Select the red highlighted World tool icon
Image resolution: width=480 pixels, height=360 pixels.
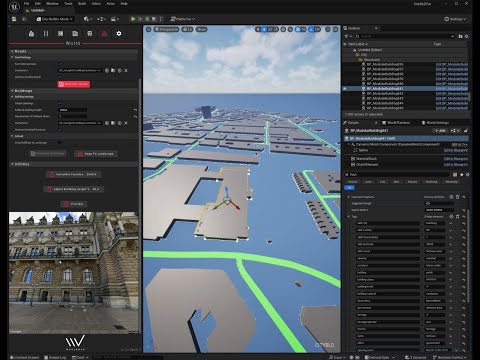coord(104,33)
